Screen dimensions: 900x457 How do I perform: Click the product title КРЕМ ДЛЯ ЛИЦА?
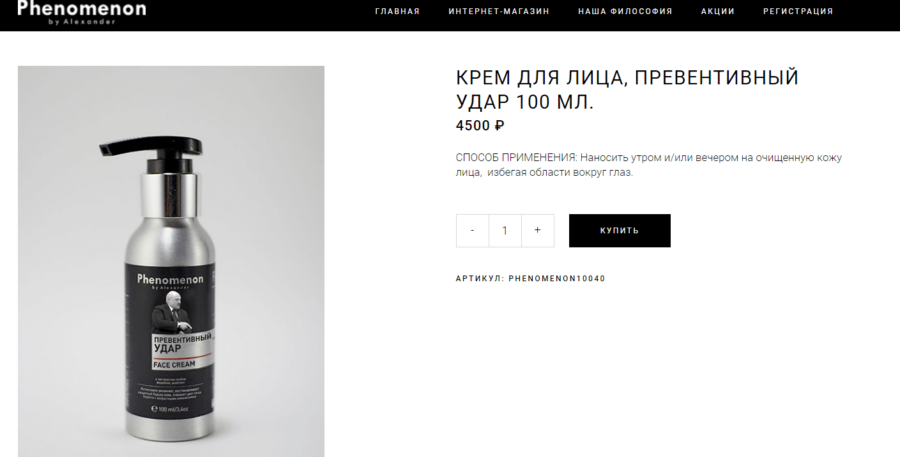pos(627,89)
